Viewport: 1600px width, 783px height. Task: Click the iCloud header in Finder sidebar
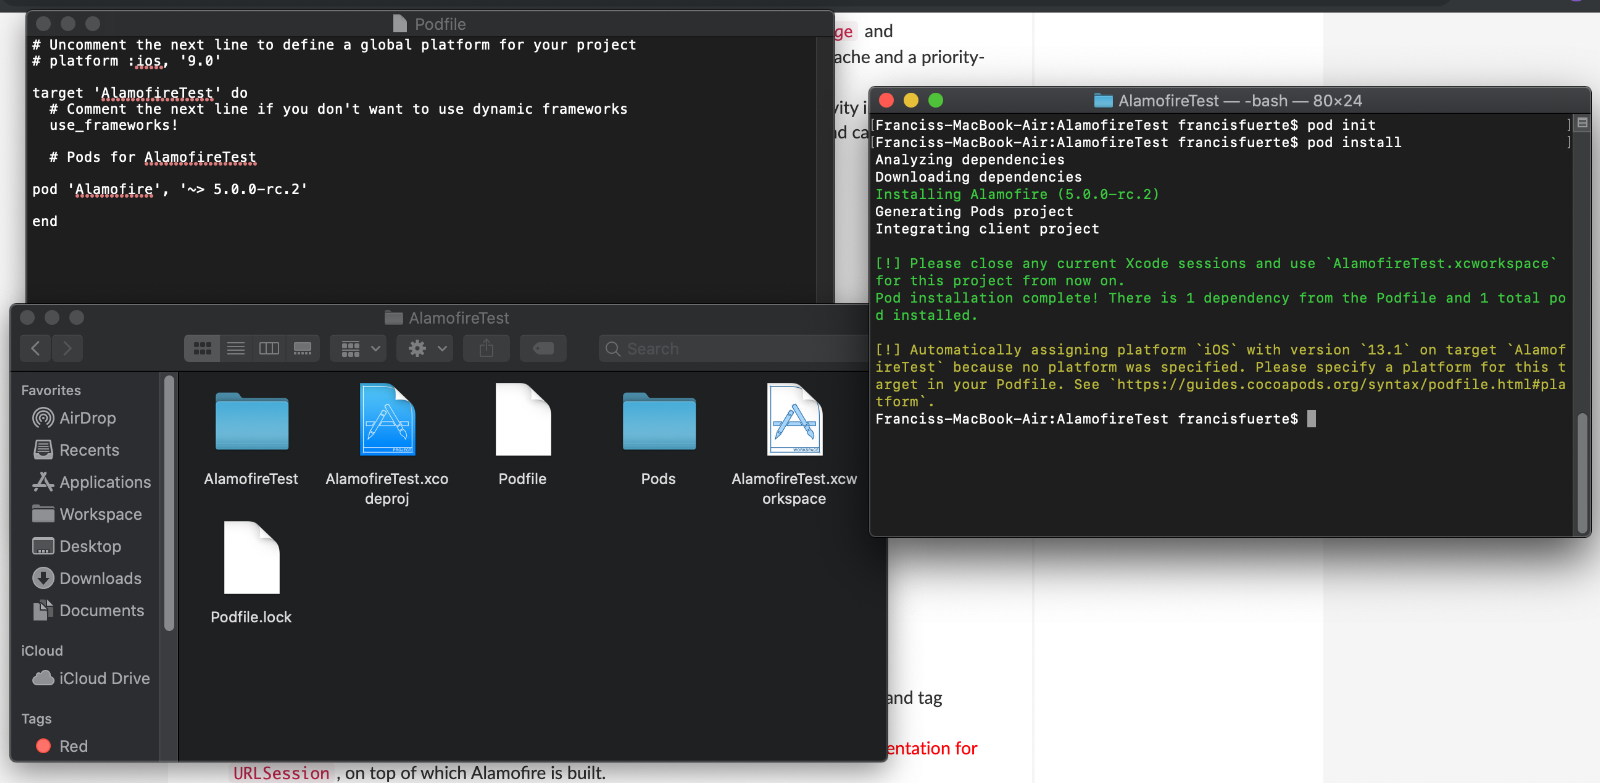click(42, 650)
